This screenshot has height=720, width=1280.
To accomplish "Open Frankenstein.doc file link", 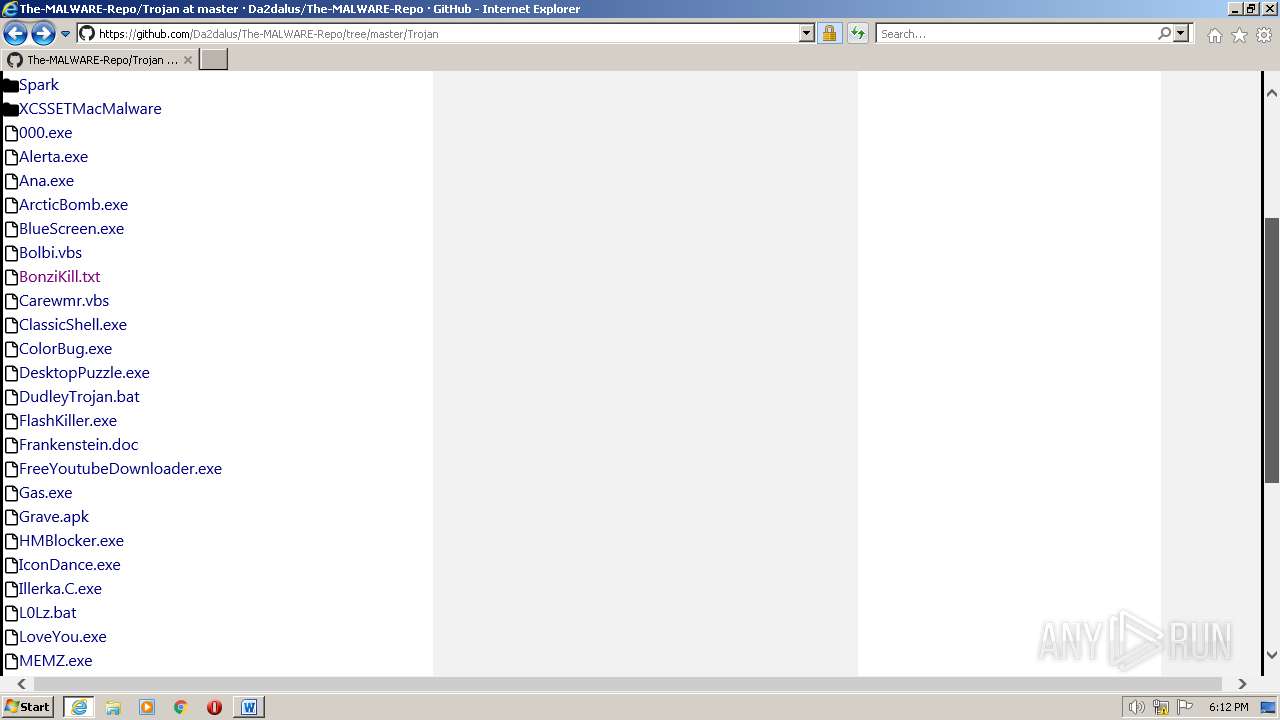I will [78, 445].
